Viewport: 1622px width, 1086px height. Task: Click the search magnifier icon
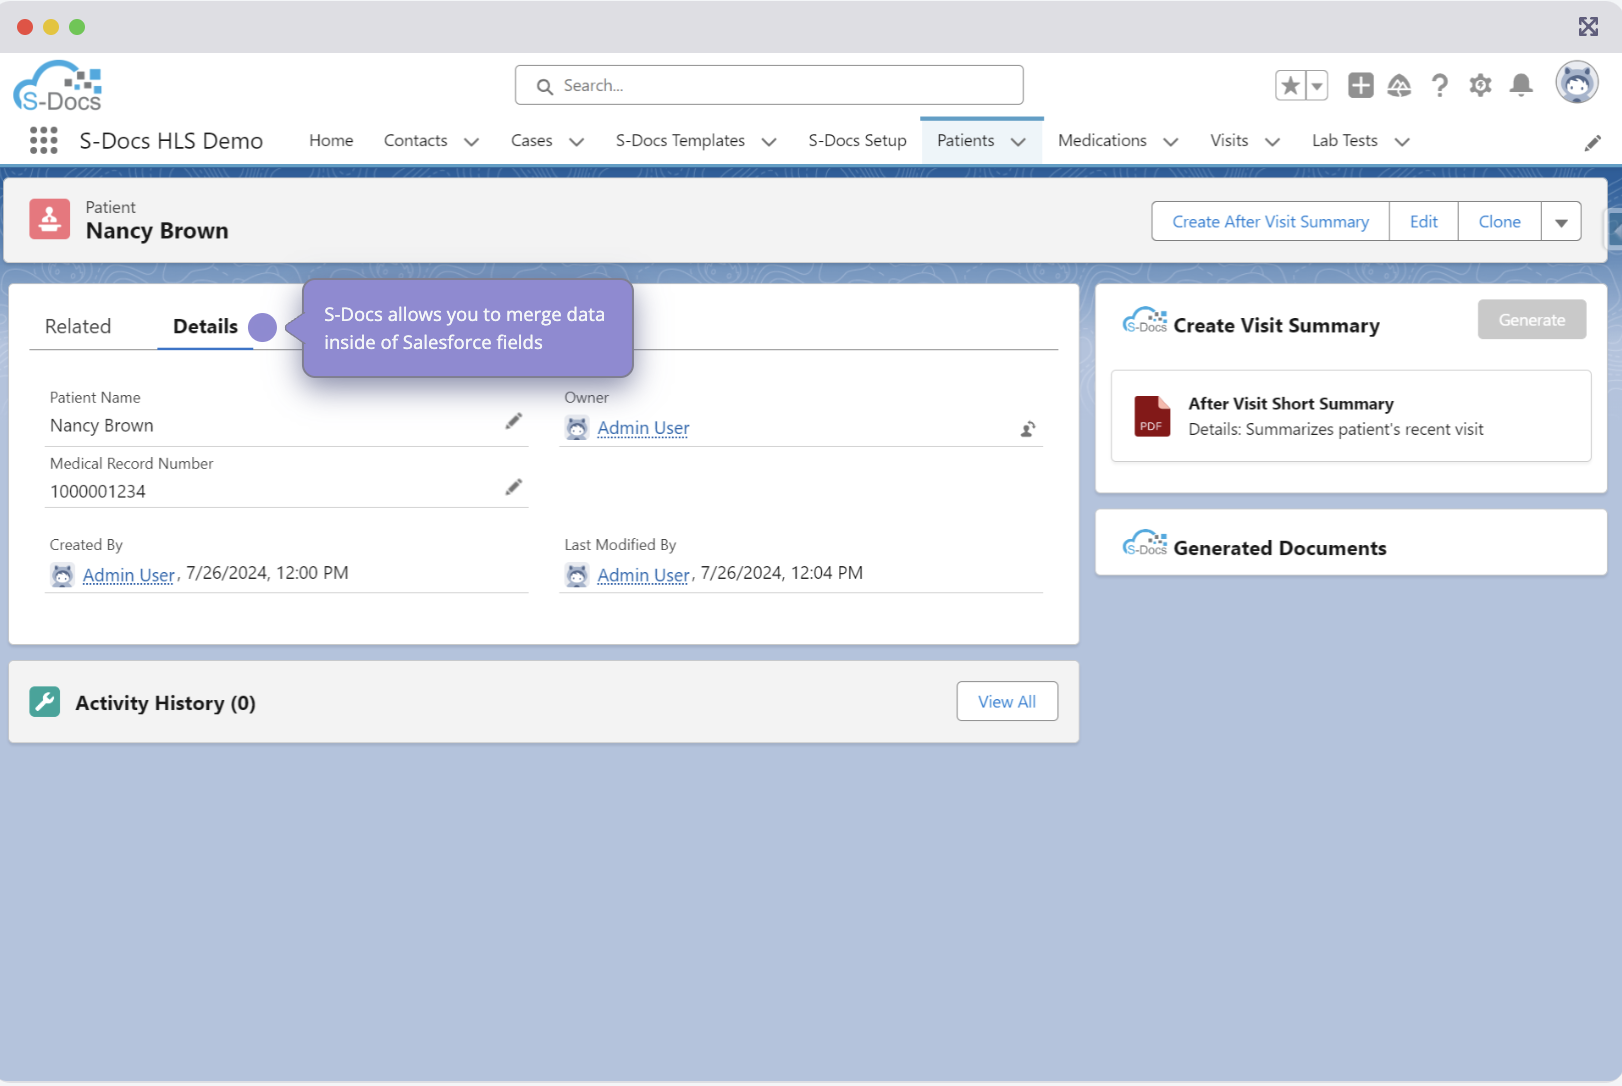[x=545, y=87]
